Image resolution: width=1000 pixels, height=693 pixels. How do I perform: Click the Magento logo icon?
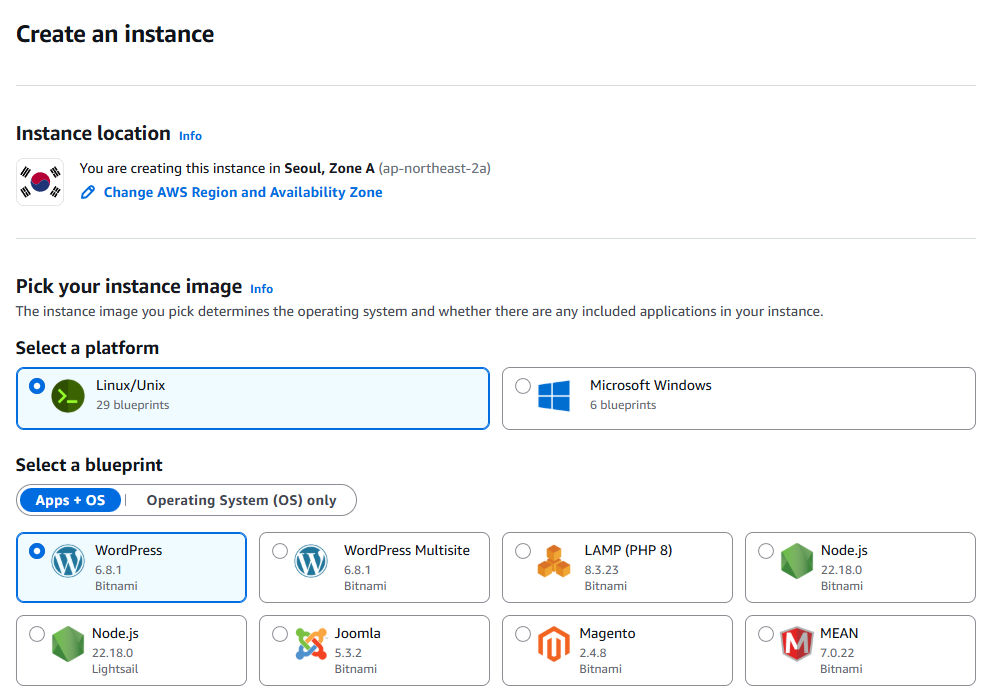553,644
